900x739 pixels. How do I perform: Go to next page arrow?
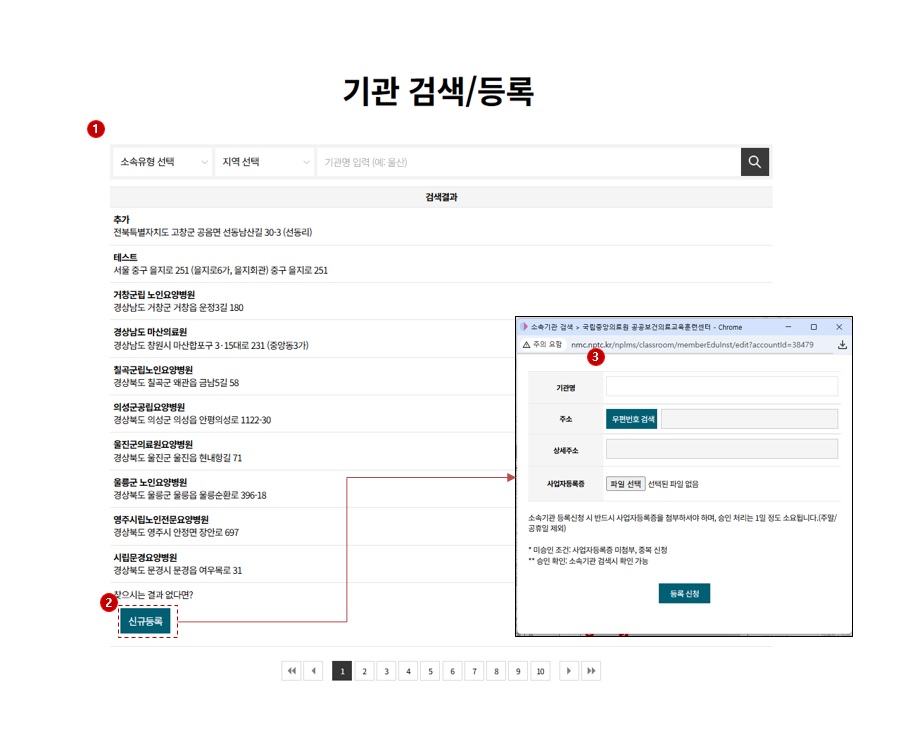coord(569,672)
